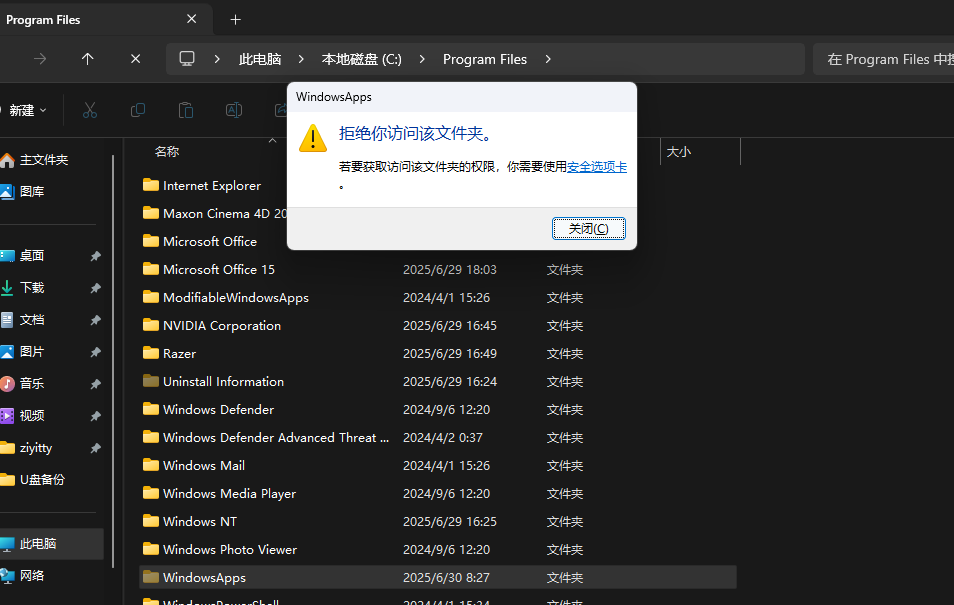Expand the chevron after Program Files breadcrumb

point(548,59)
